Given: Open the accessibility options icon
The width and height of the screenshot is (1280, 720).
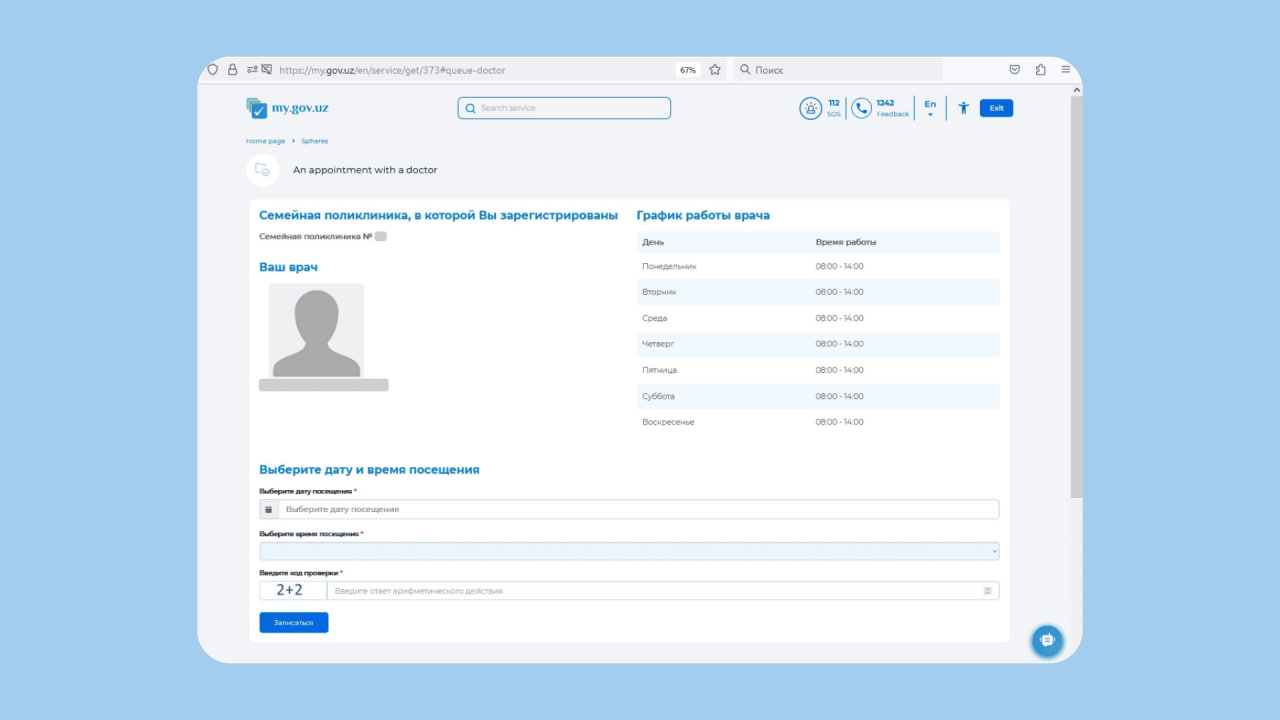Looking at the screenshot, I should click(x=963, y=108).
